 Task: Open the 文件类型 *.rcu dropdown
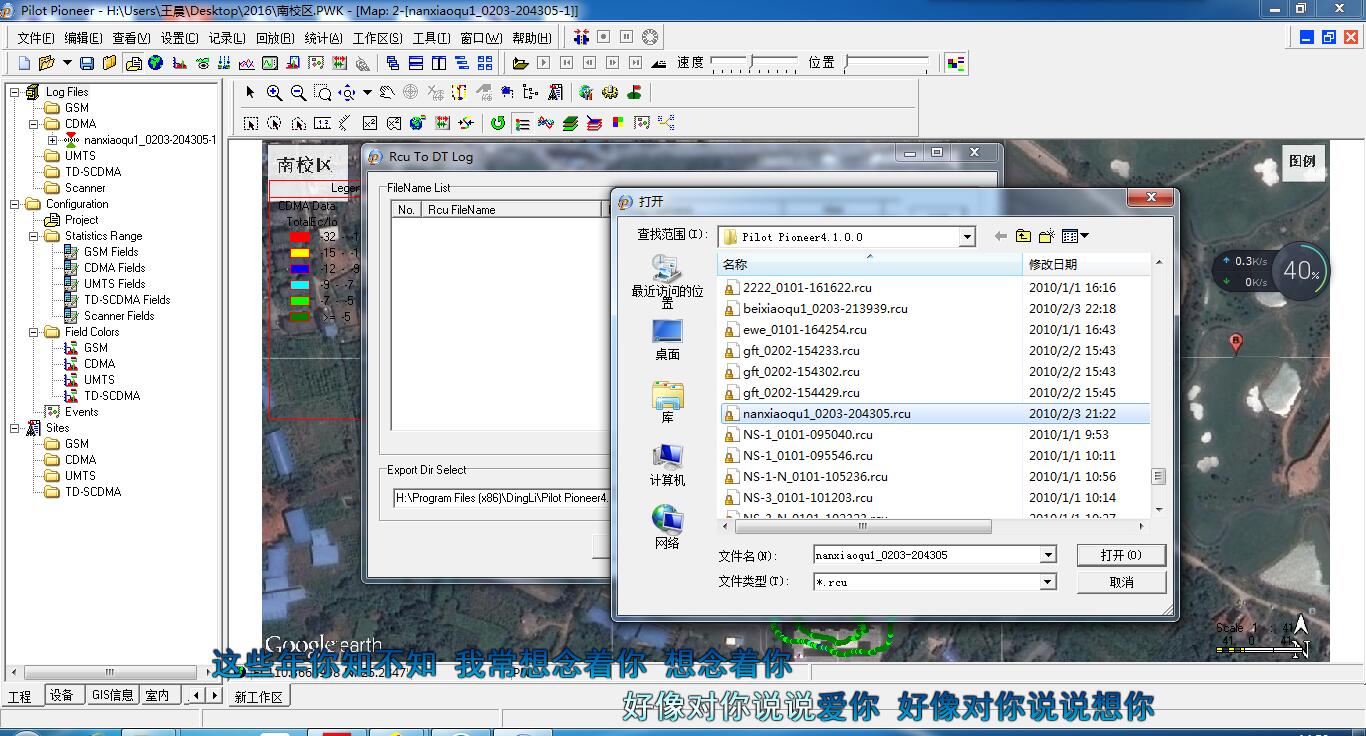tap(1048, 581)
